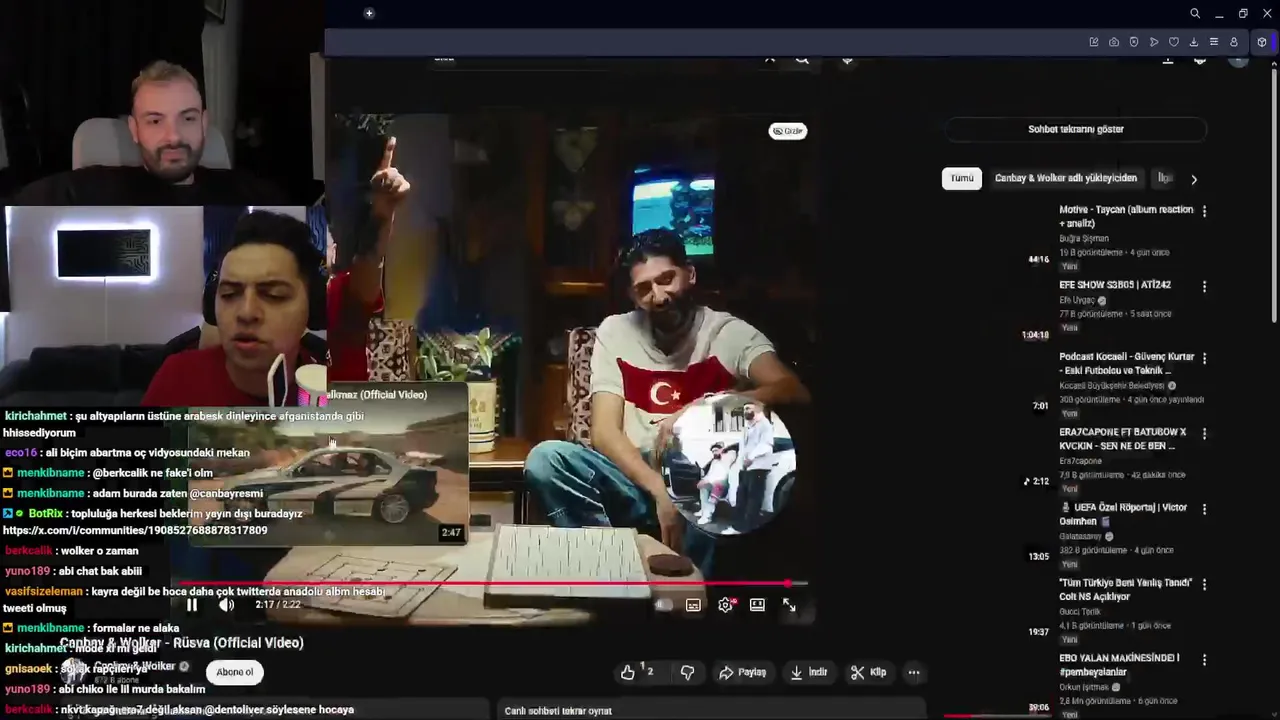This screenshot has width=1280, height=720.
Task: Open new tab with plus icon
Action: 369,13
